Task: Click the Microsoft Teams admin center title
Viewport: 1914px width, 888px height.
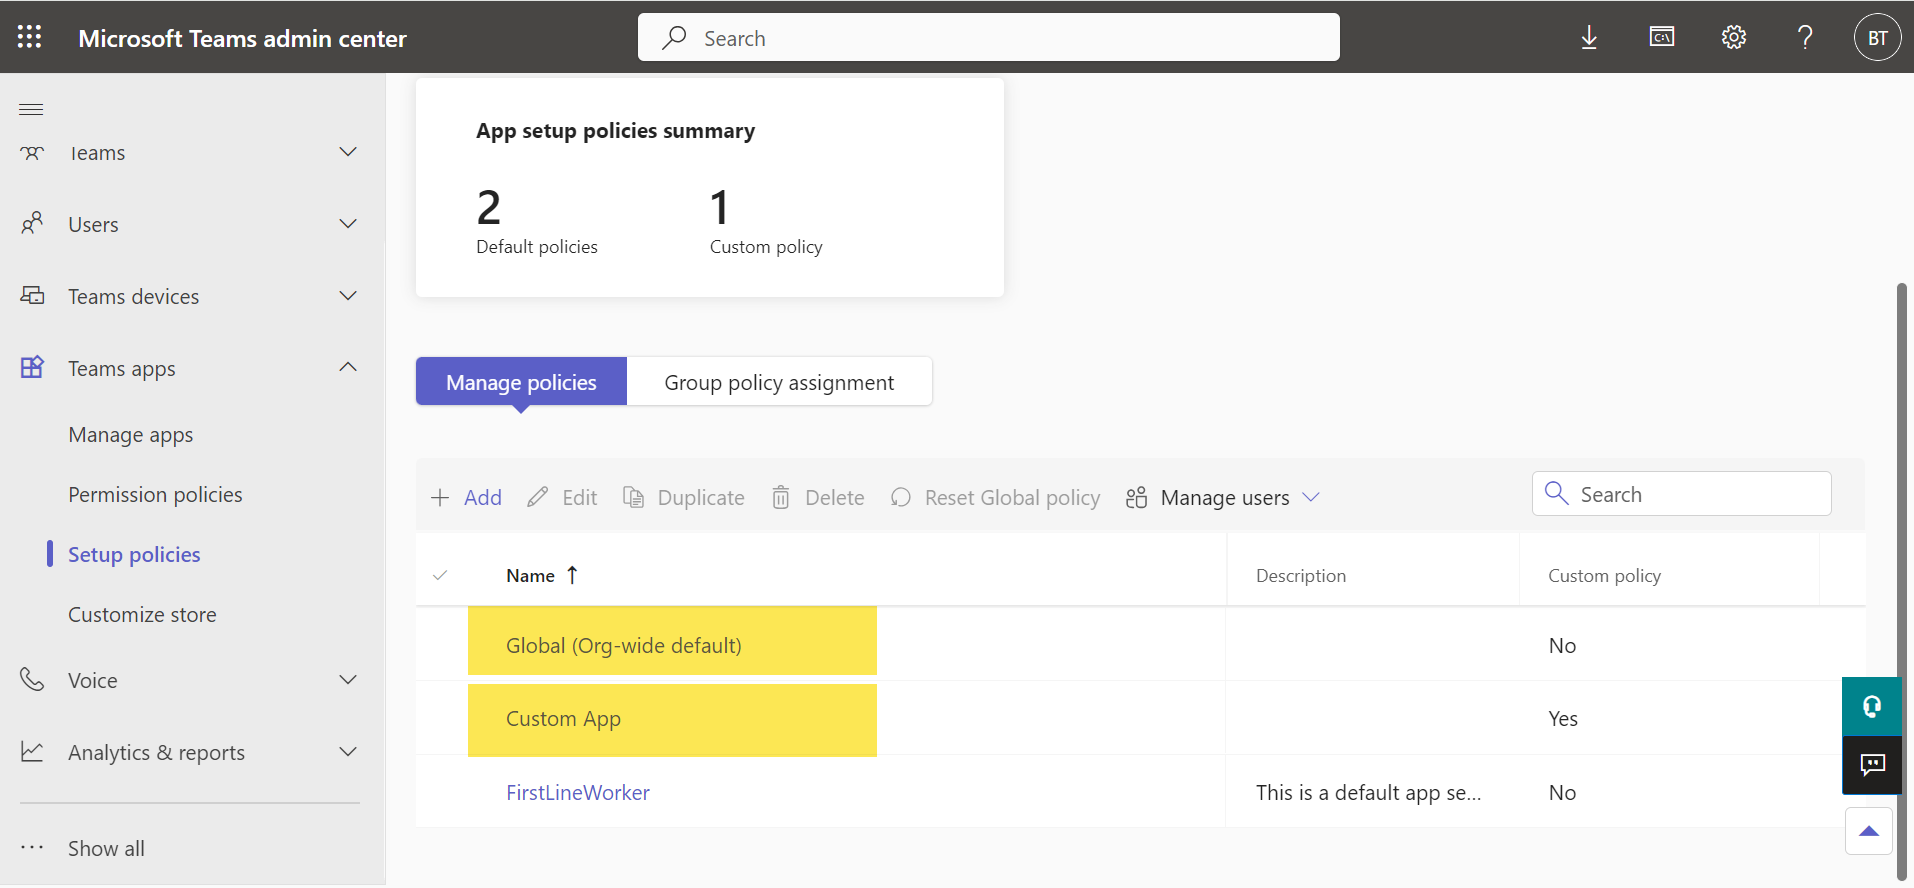Action: [243, 38]
